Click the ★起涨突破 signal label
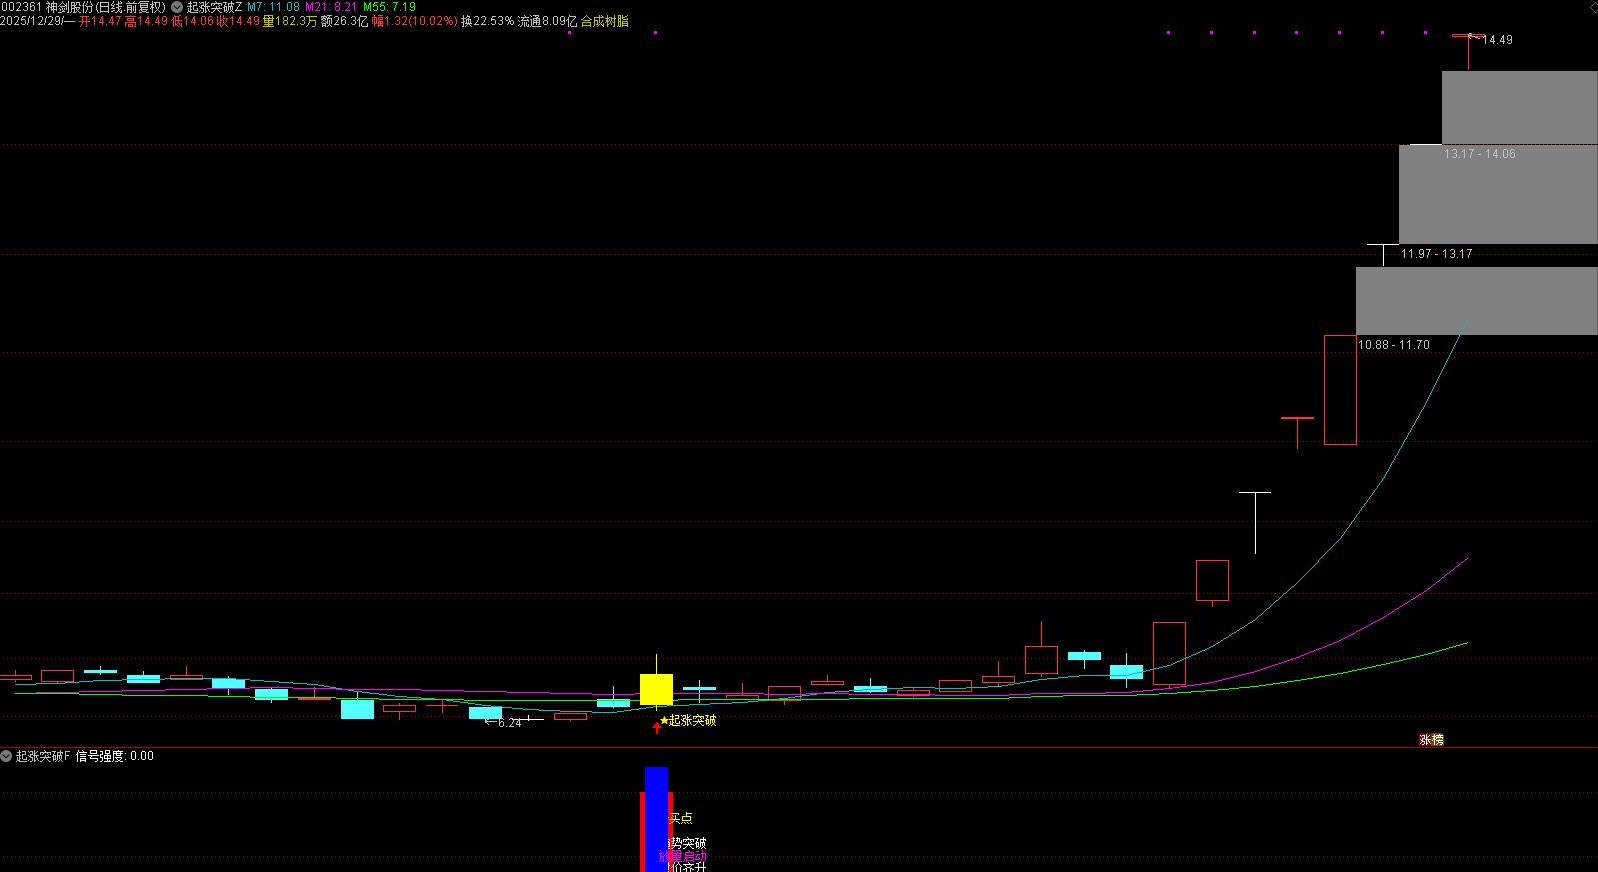The width and height of the screenshot is (1598, 872). [687, 720]
